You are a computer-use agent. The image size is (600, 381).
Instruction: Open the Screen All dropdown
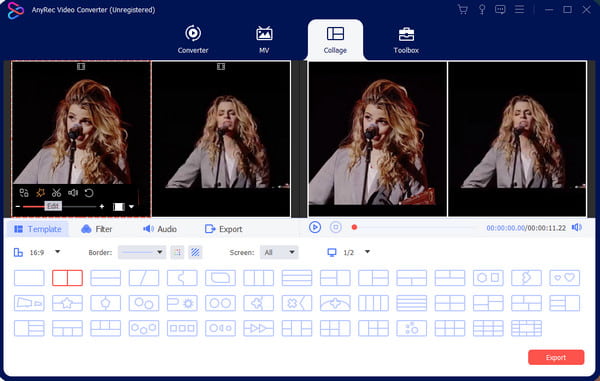279,252
